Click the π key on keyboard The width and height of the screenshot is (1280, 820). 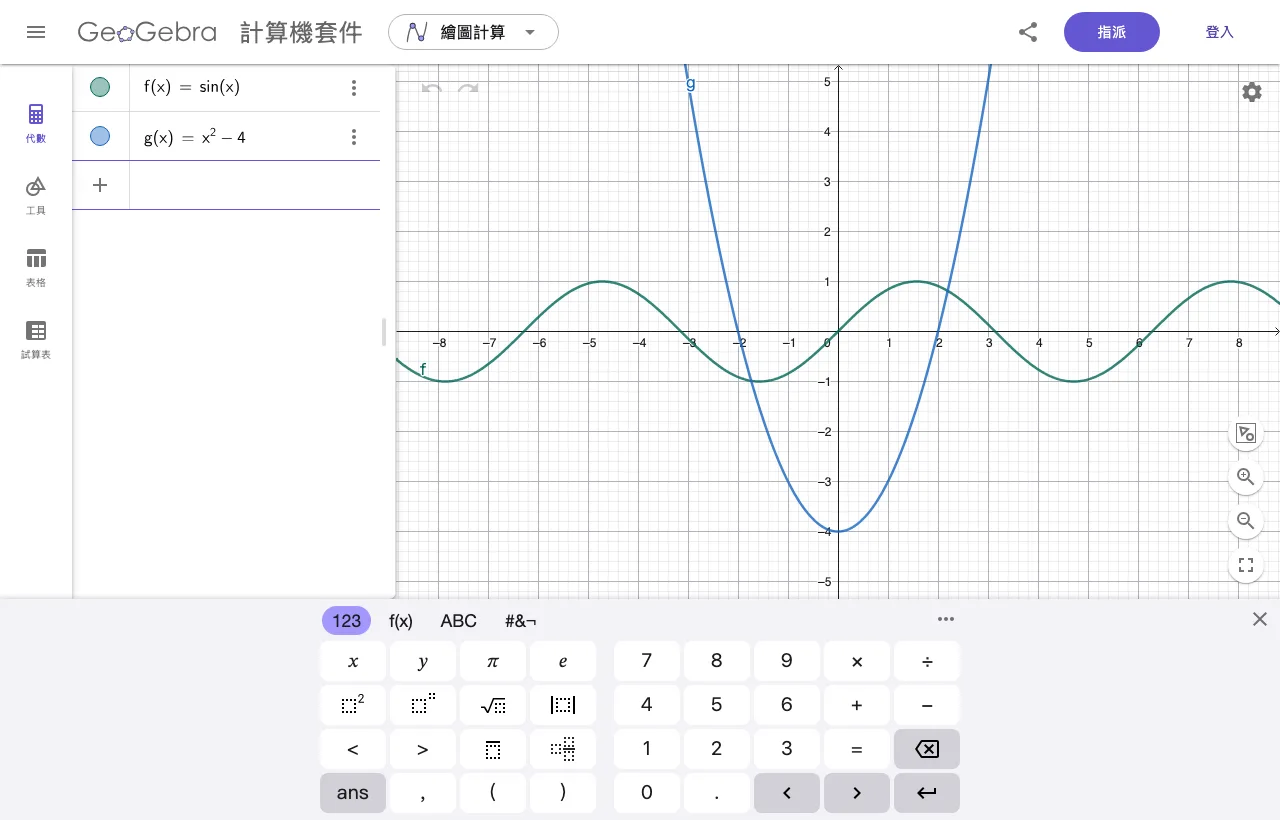(x=493, y=661)
